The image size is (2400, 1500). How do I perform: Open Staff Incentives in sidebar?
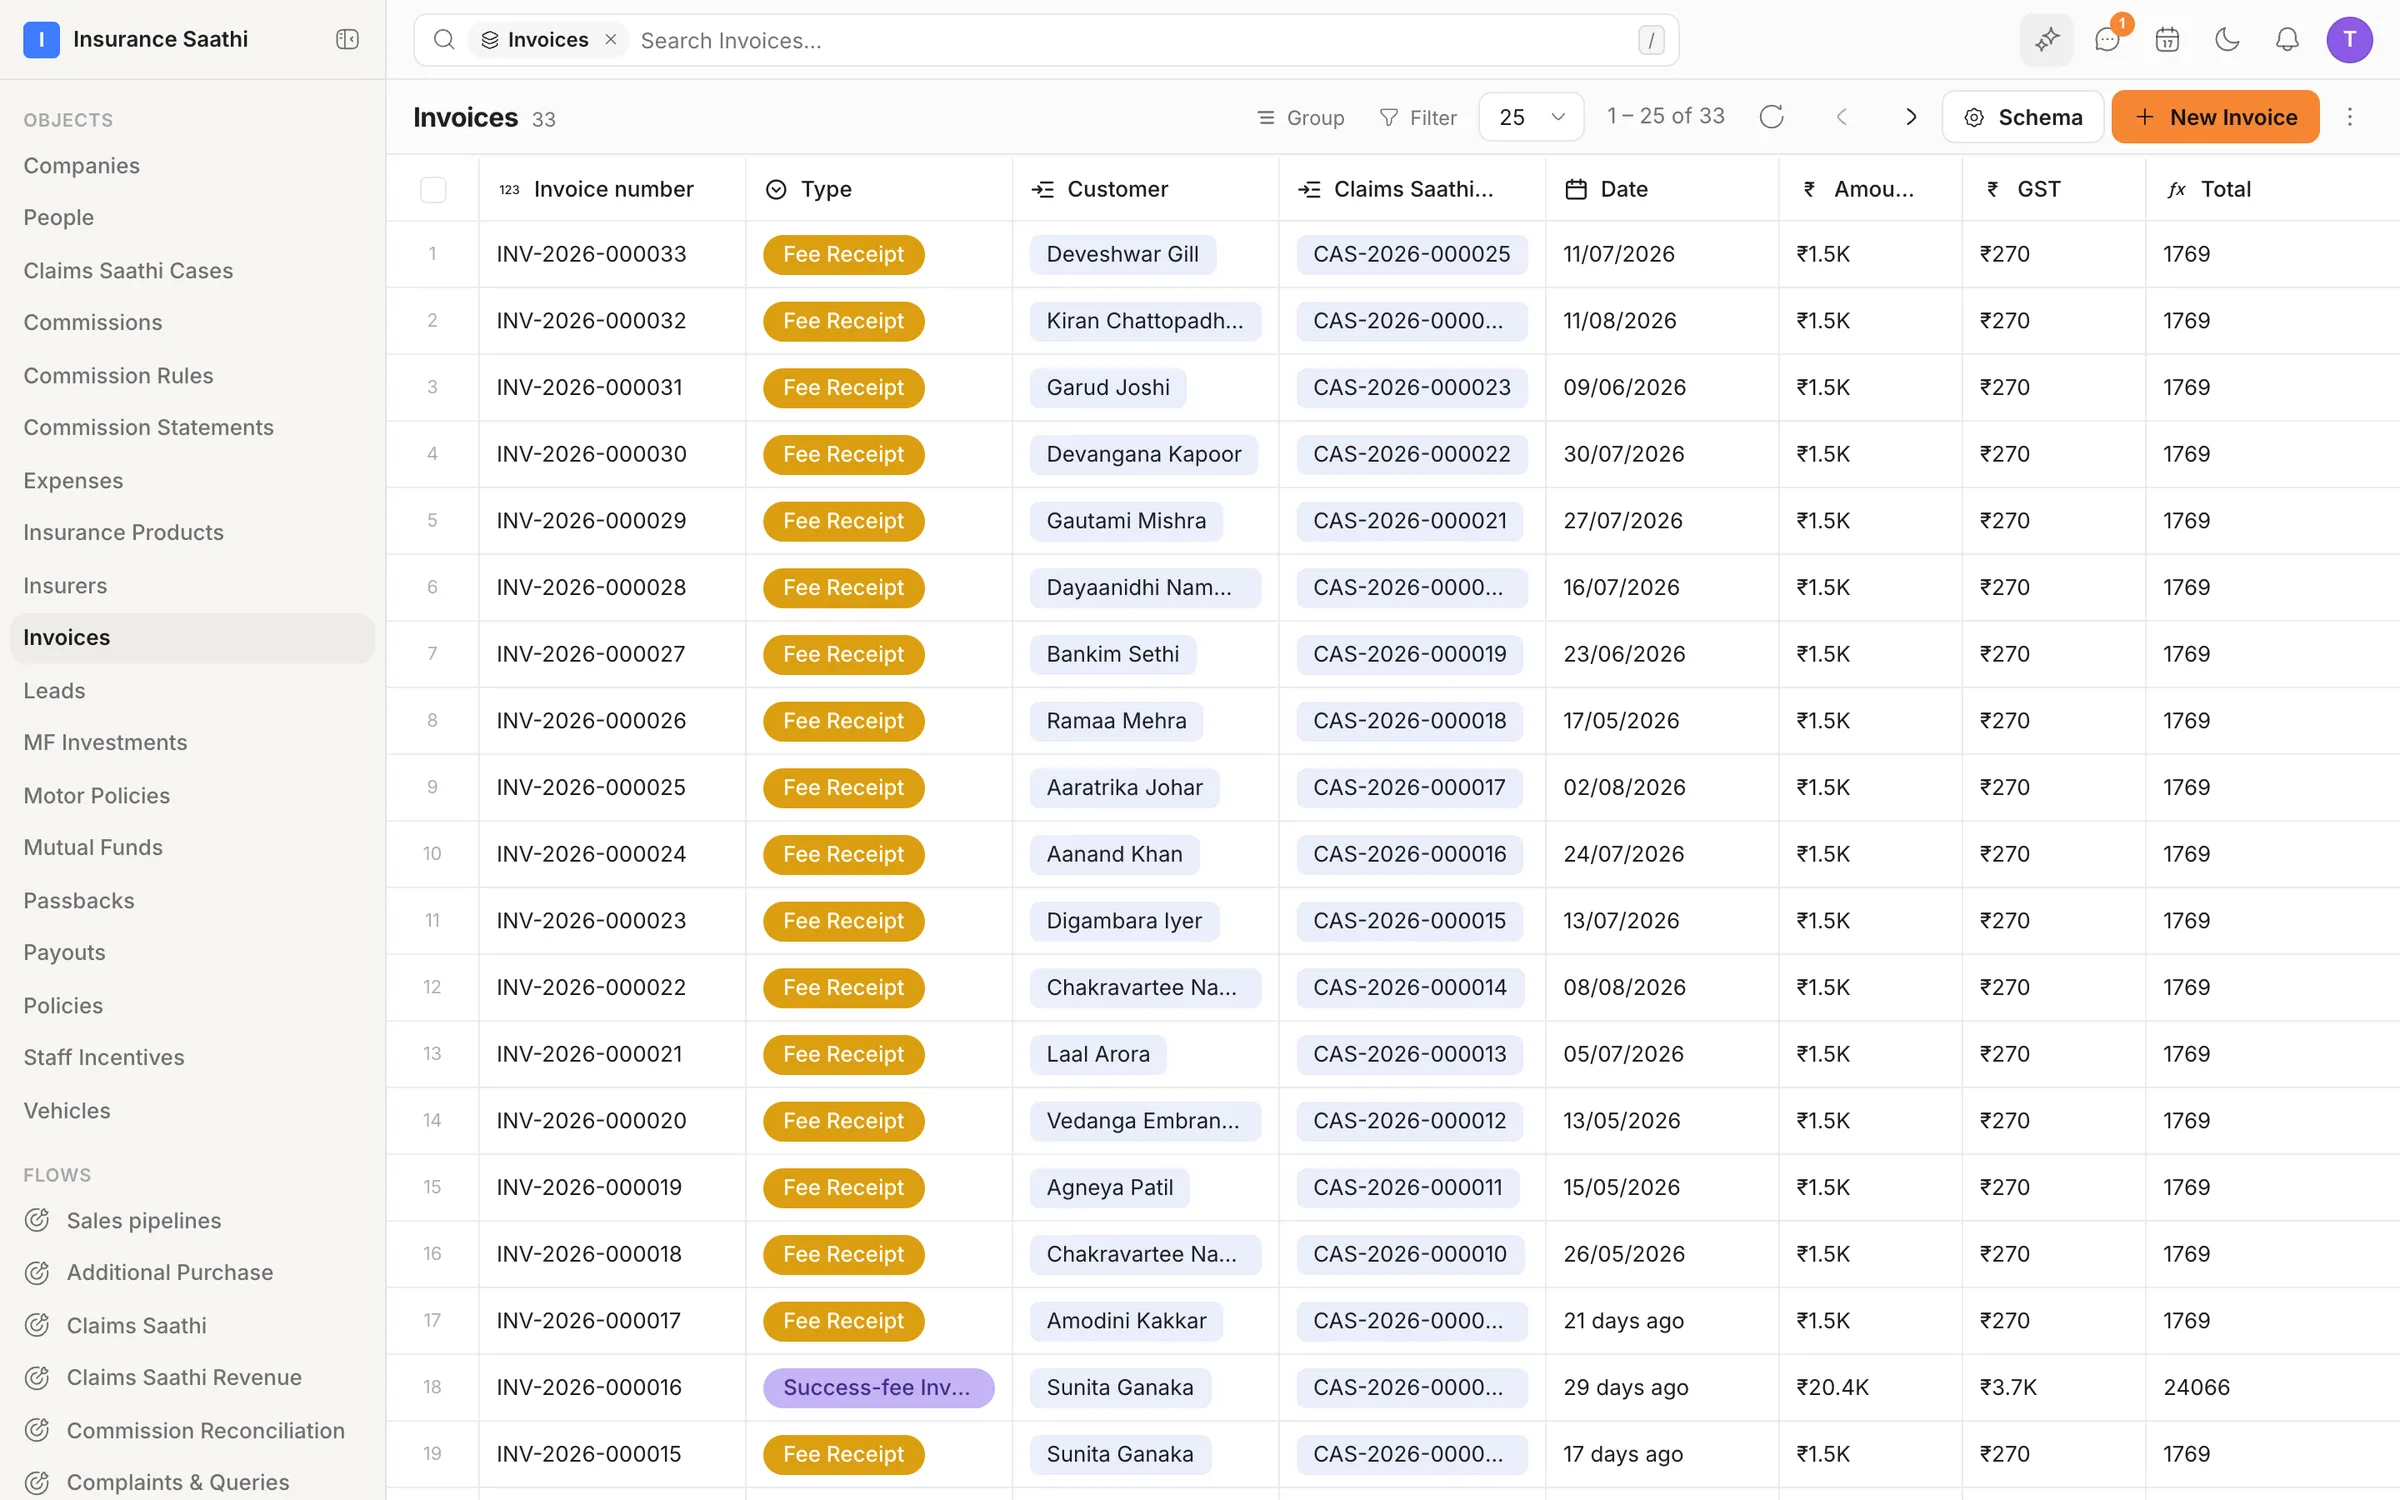[104, 1057]
